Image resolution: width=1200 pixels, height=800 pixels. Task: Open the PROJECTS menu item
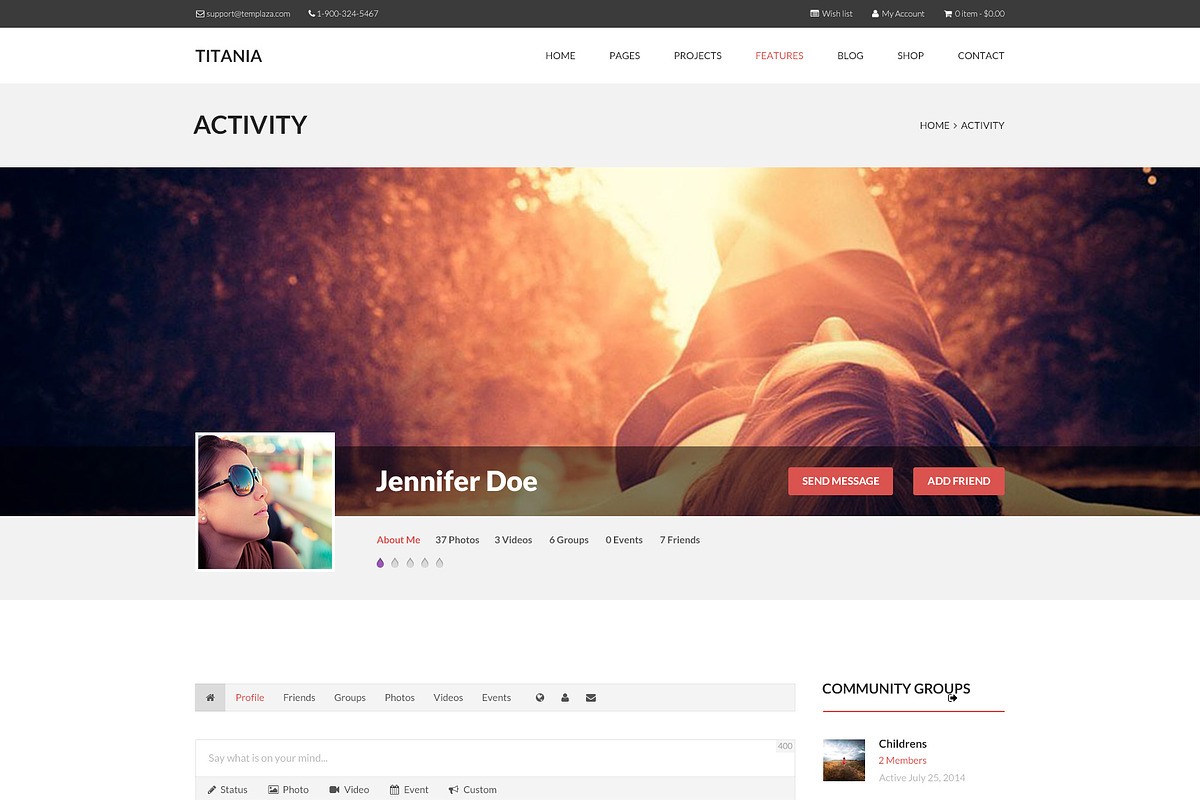(x=697, y=56)
